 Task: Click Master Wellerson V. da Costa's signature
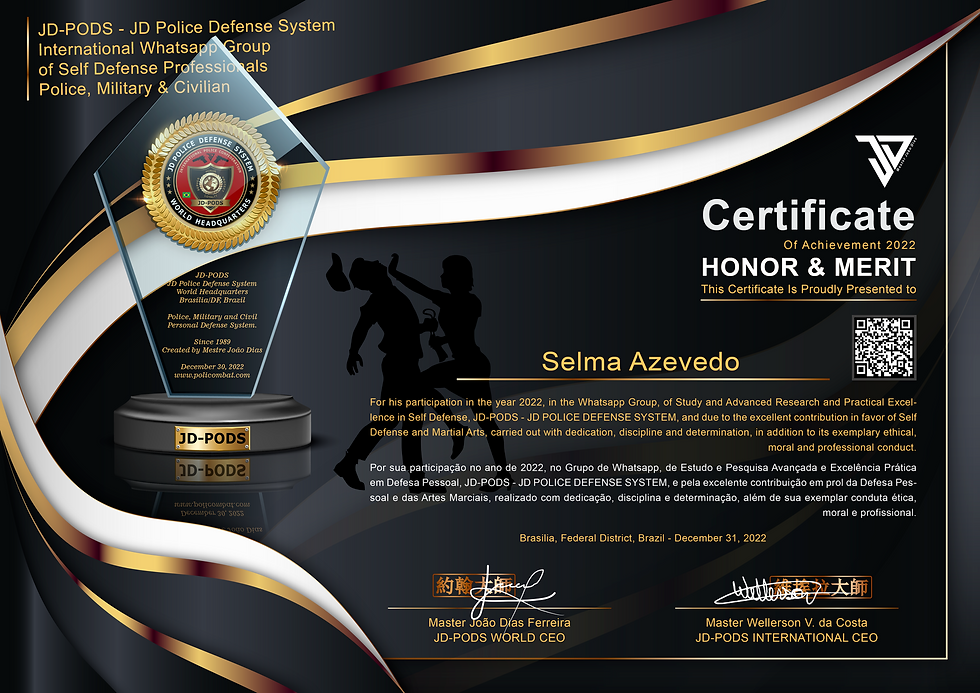coord(767,591)
